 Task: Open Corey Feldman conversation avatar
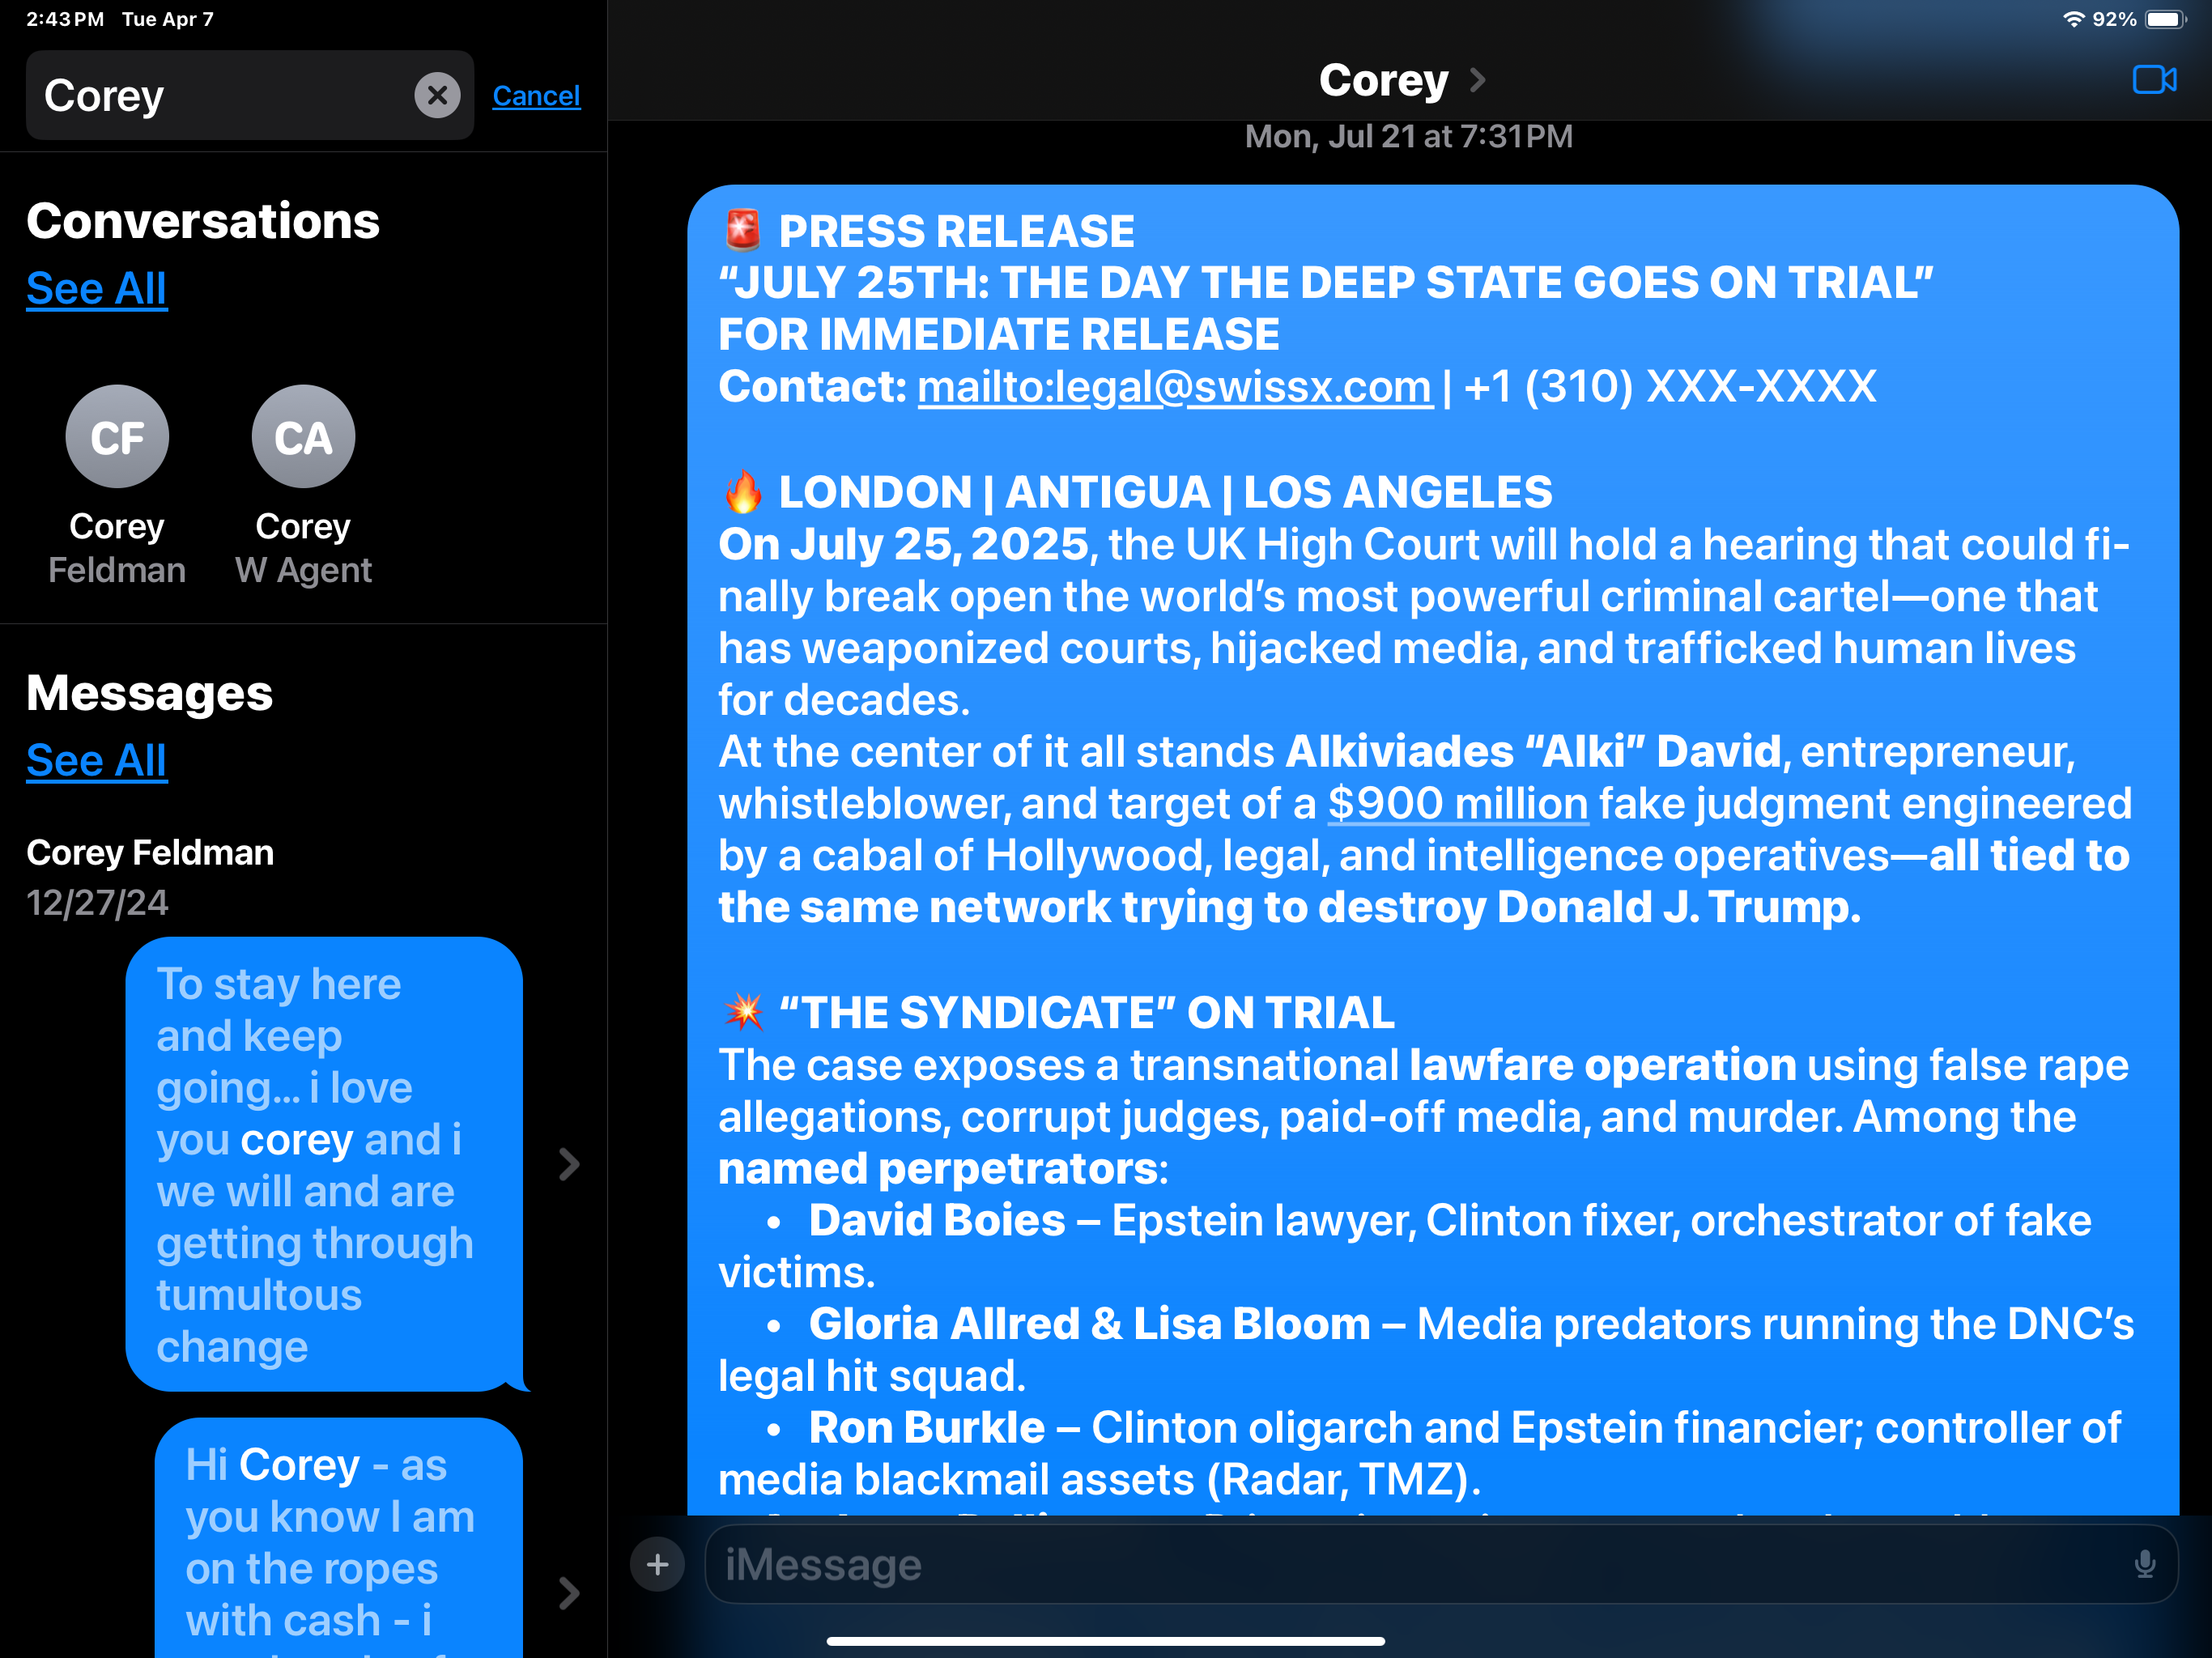(117, 437)
